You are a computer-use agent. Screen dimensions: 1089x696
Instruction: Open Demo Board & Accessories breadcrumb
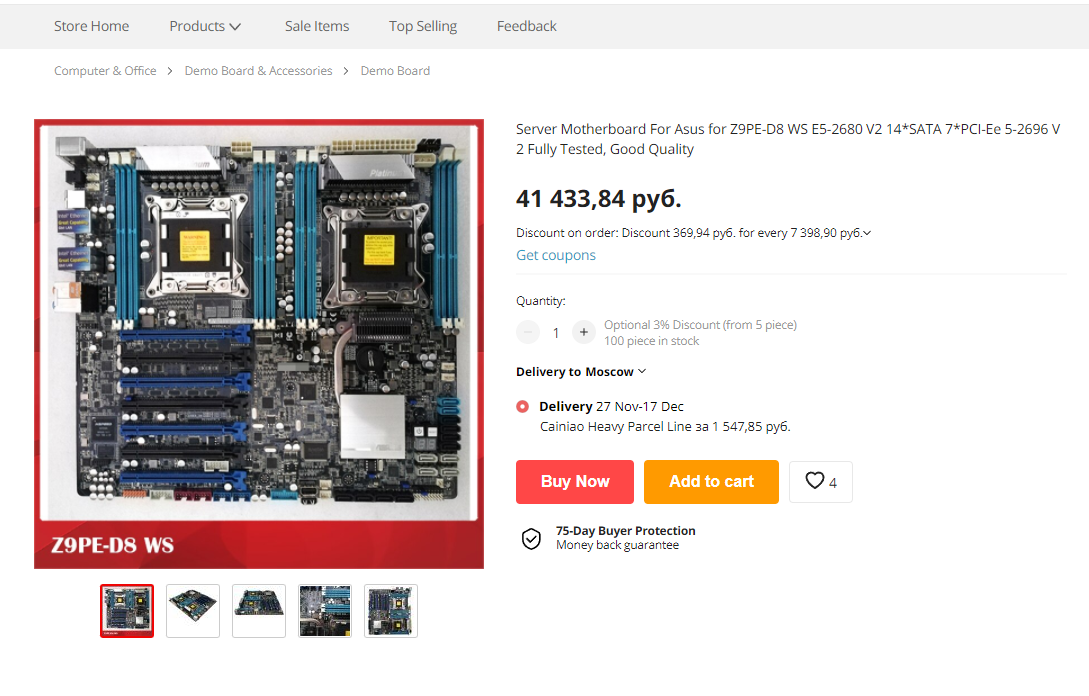click(258, 71)
